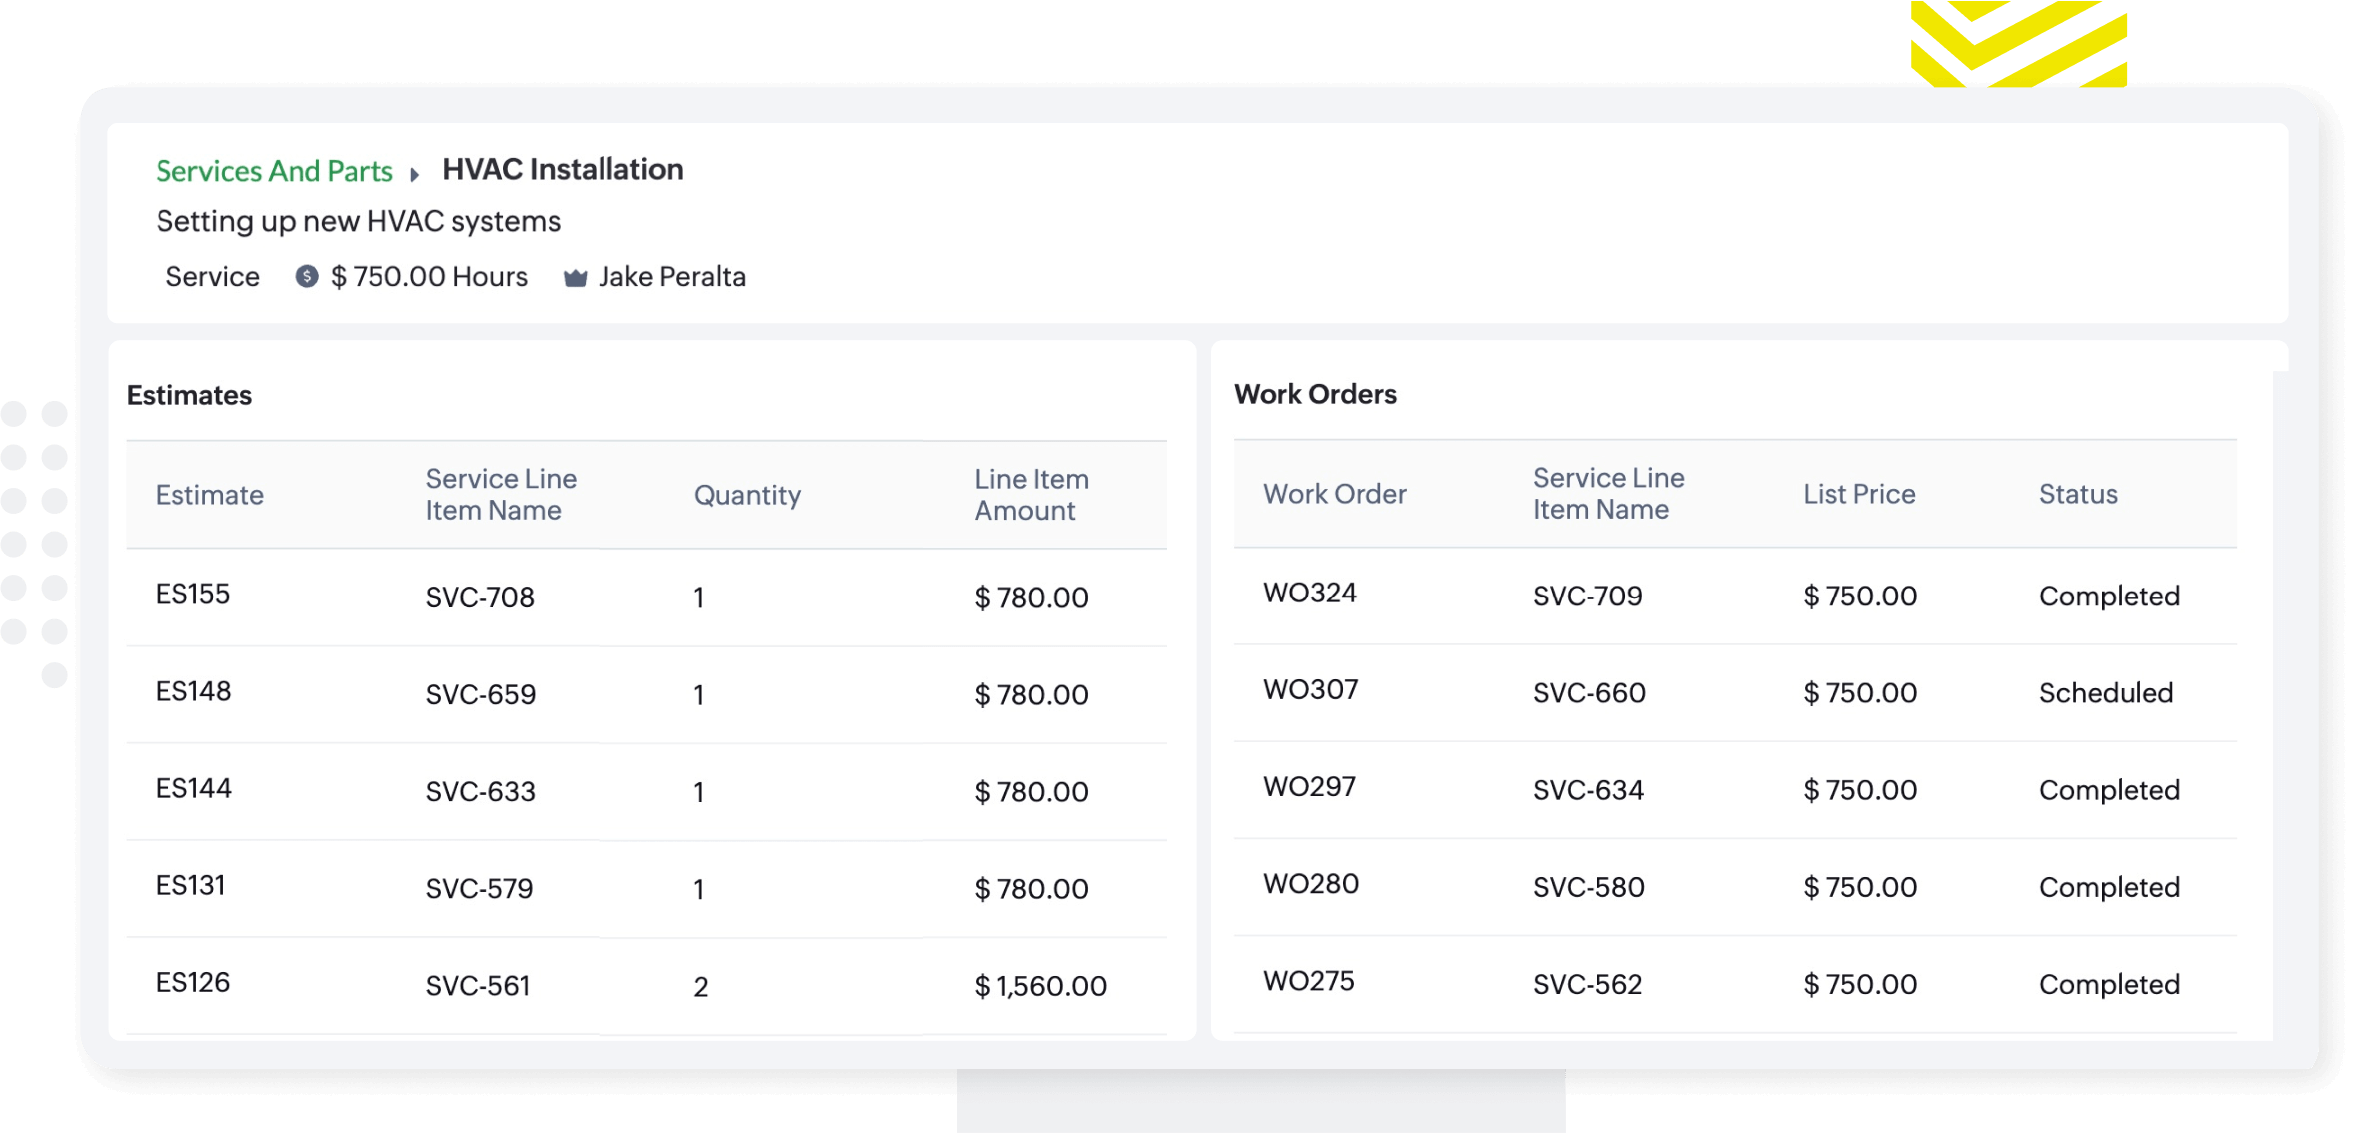
Task: Select the SVC-580 service line item
Action: [1588, 887]
